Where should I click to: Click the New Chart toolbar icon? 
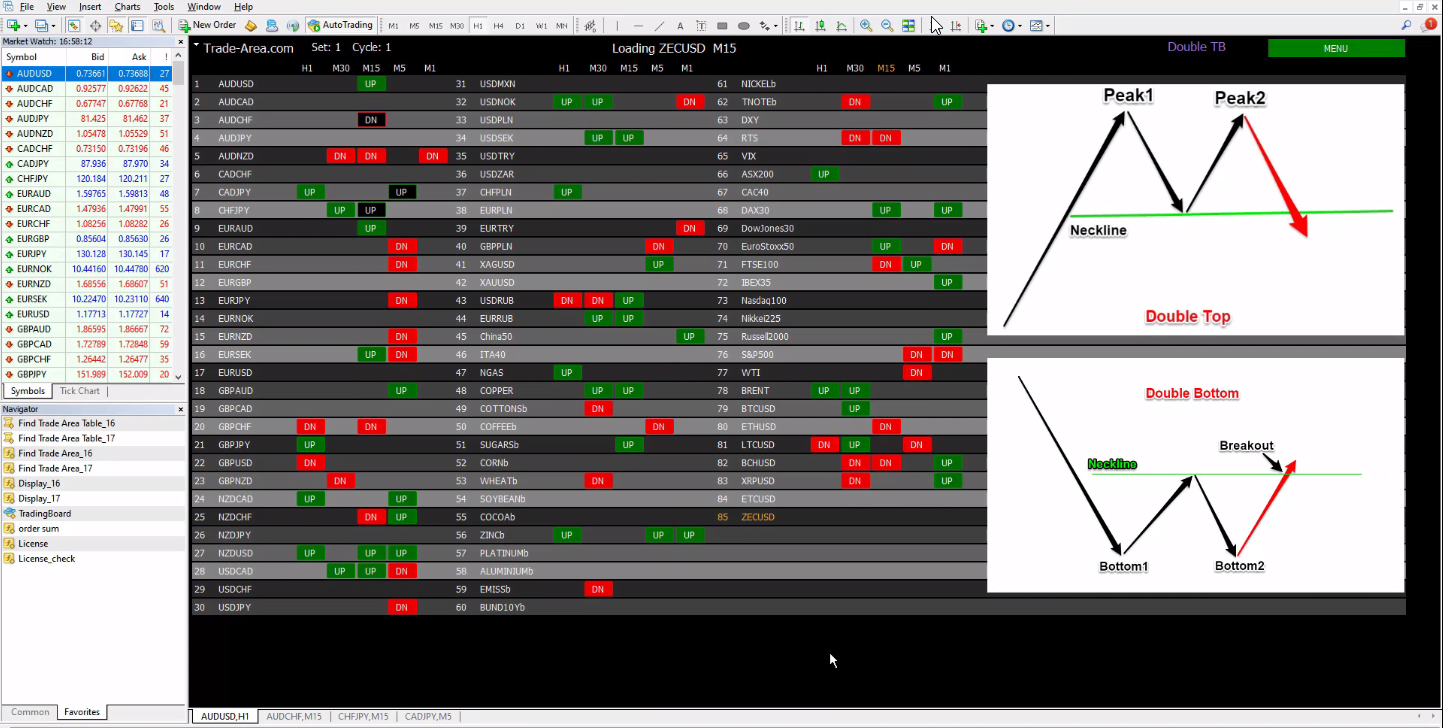coord(13,25)
